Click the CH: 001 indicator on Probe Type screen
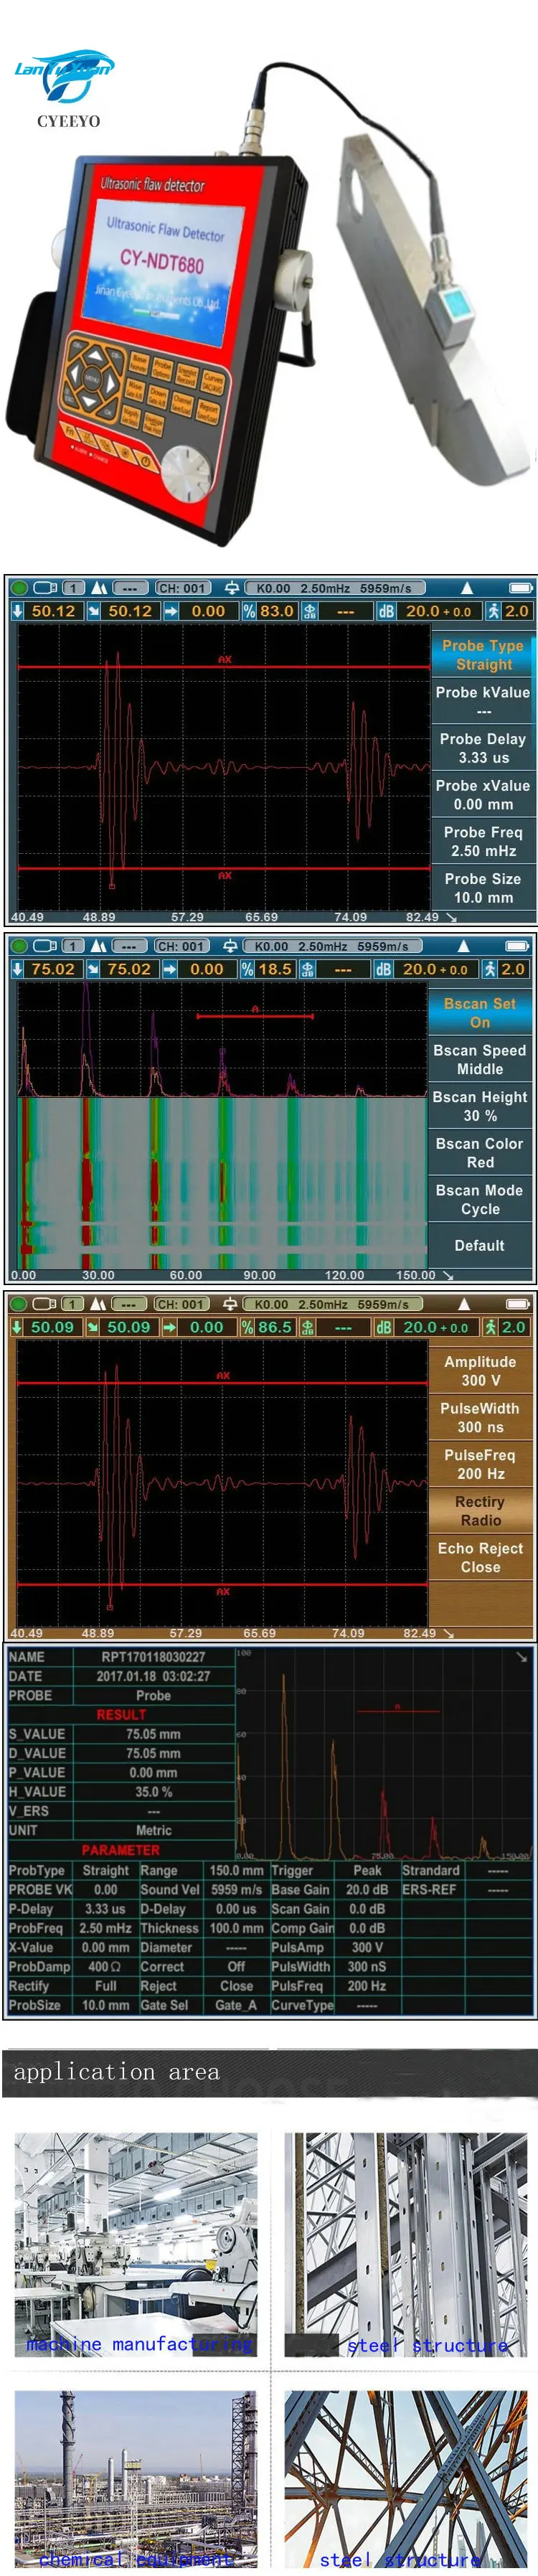538x2576 pixels. coord(182,588)
